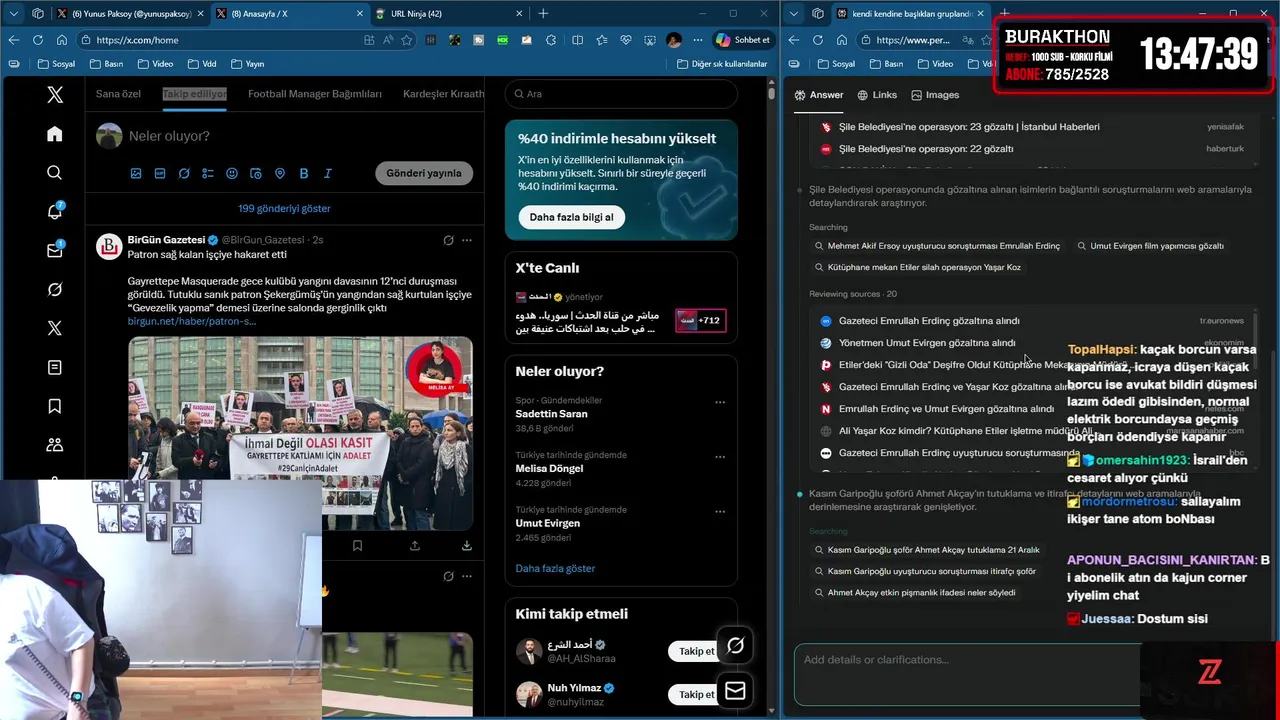
Task: Open tab actions dropdown in left browser
Action: (14, 13)
